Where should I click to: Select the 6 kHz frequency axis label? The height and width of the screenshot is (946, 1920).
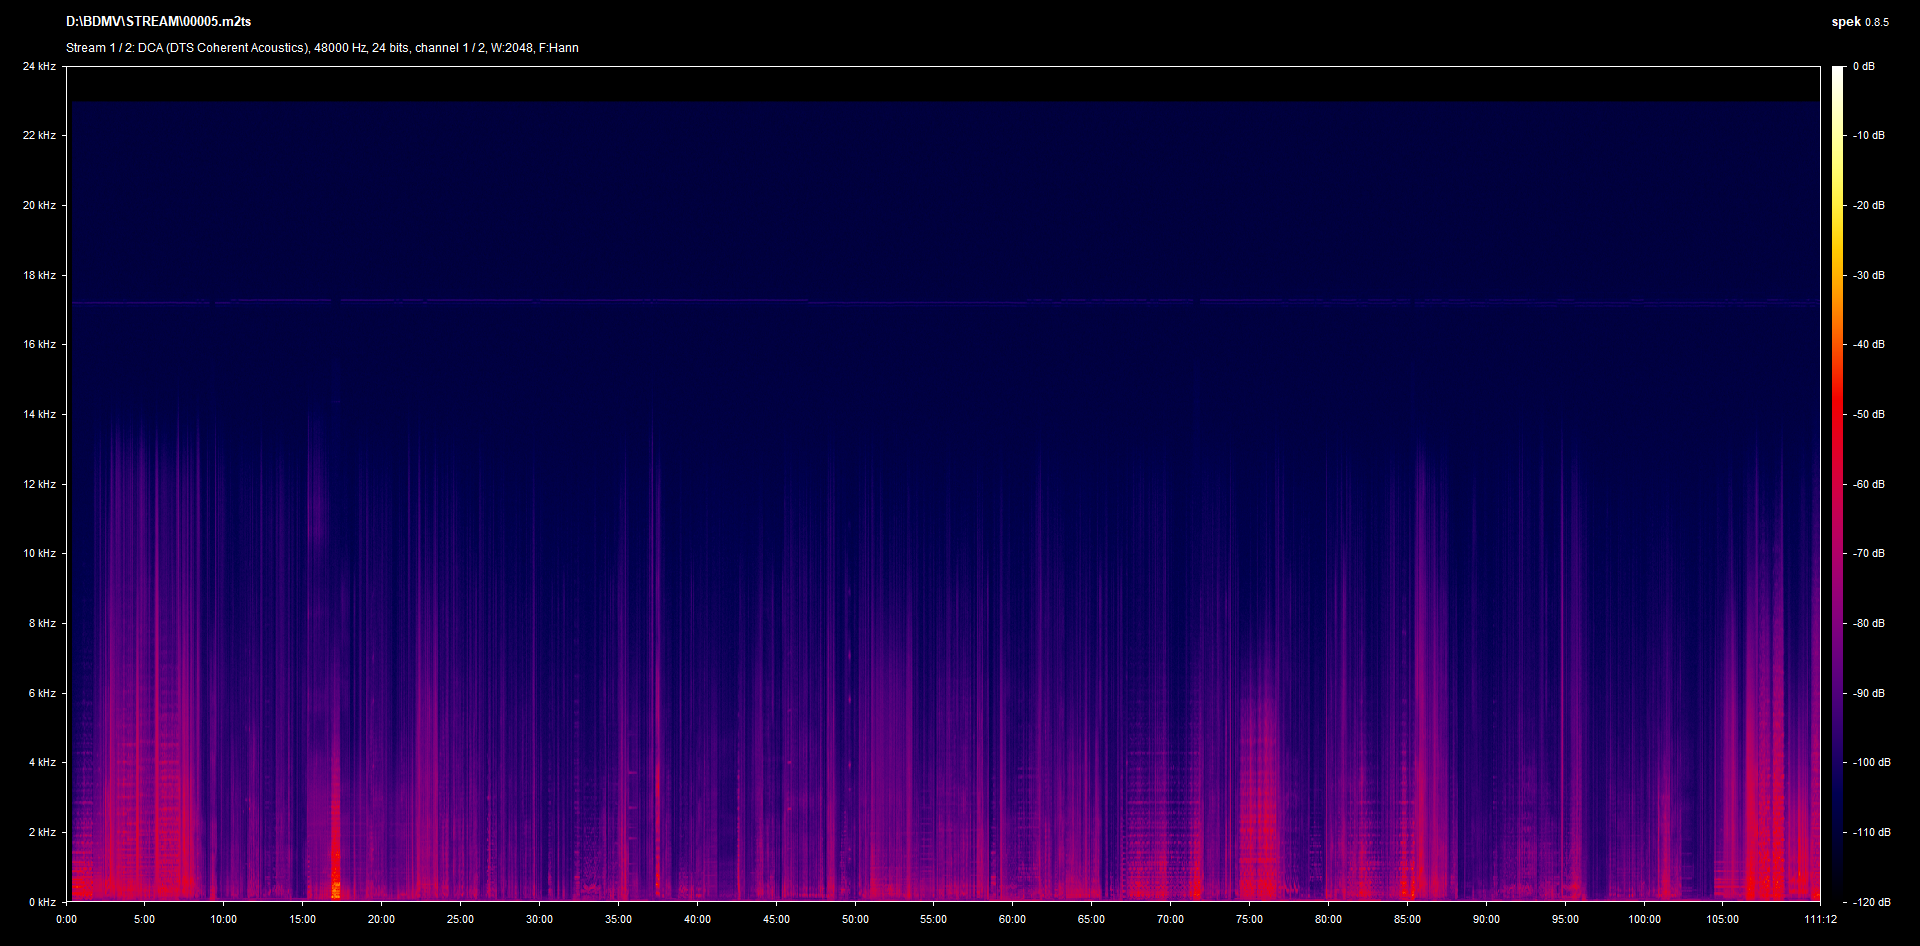(x=40, y=693)
